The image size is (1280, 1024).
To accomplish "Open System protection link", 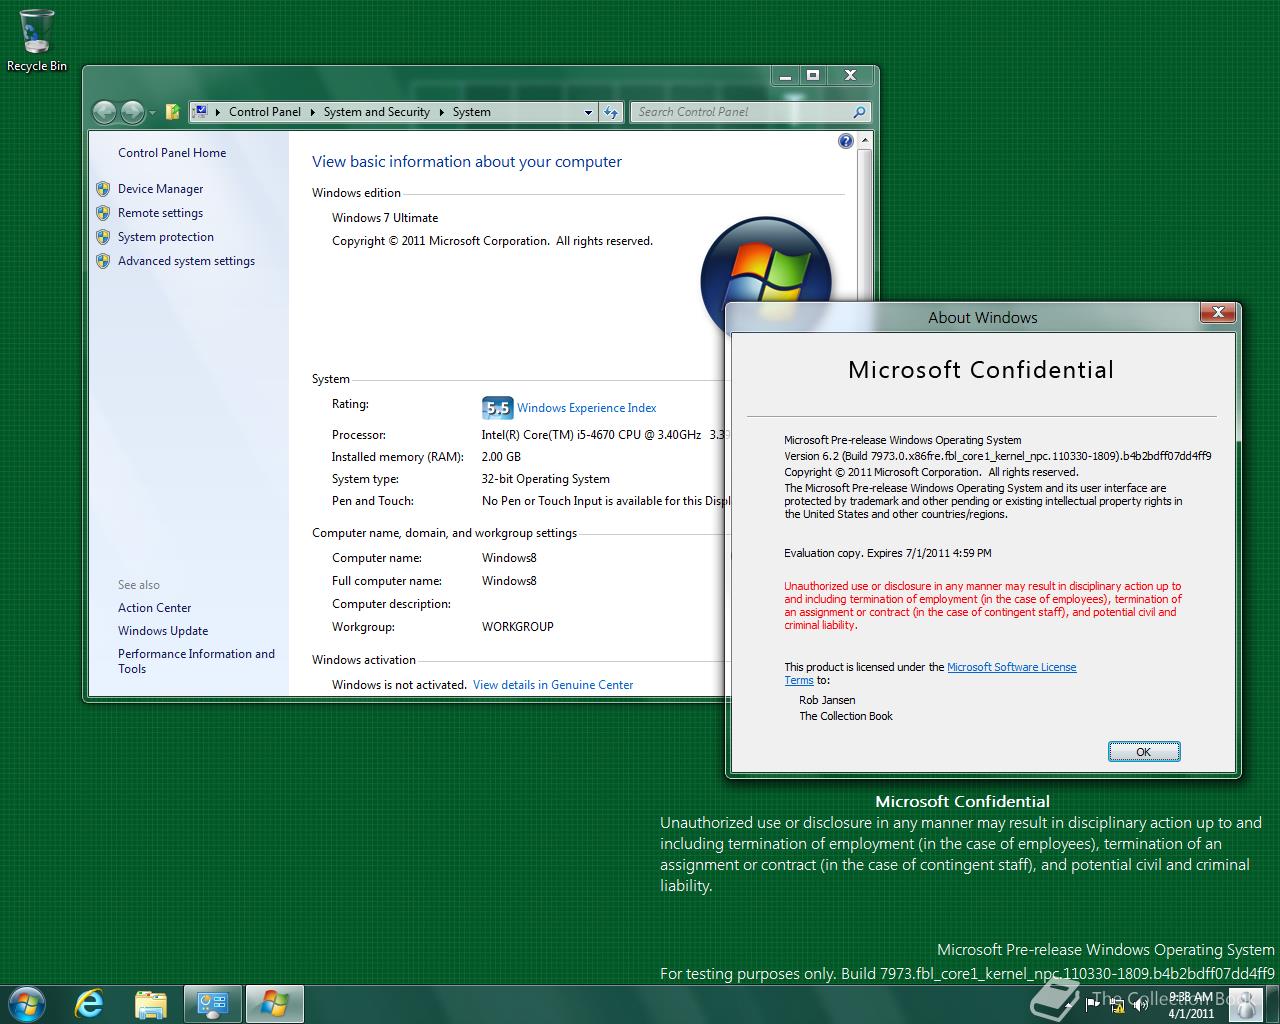I will (x=166, y=237).
